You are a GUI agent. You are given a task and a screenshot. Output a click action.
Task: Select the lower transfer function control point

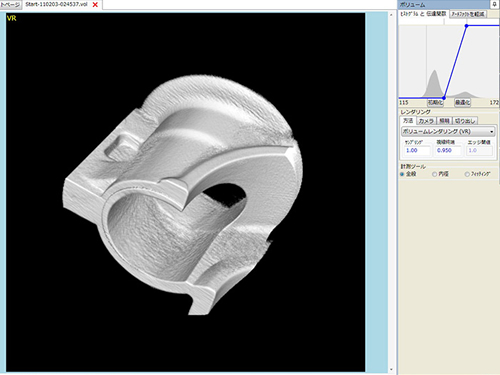tap(444, 98)
